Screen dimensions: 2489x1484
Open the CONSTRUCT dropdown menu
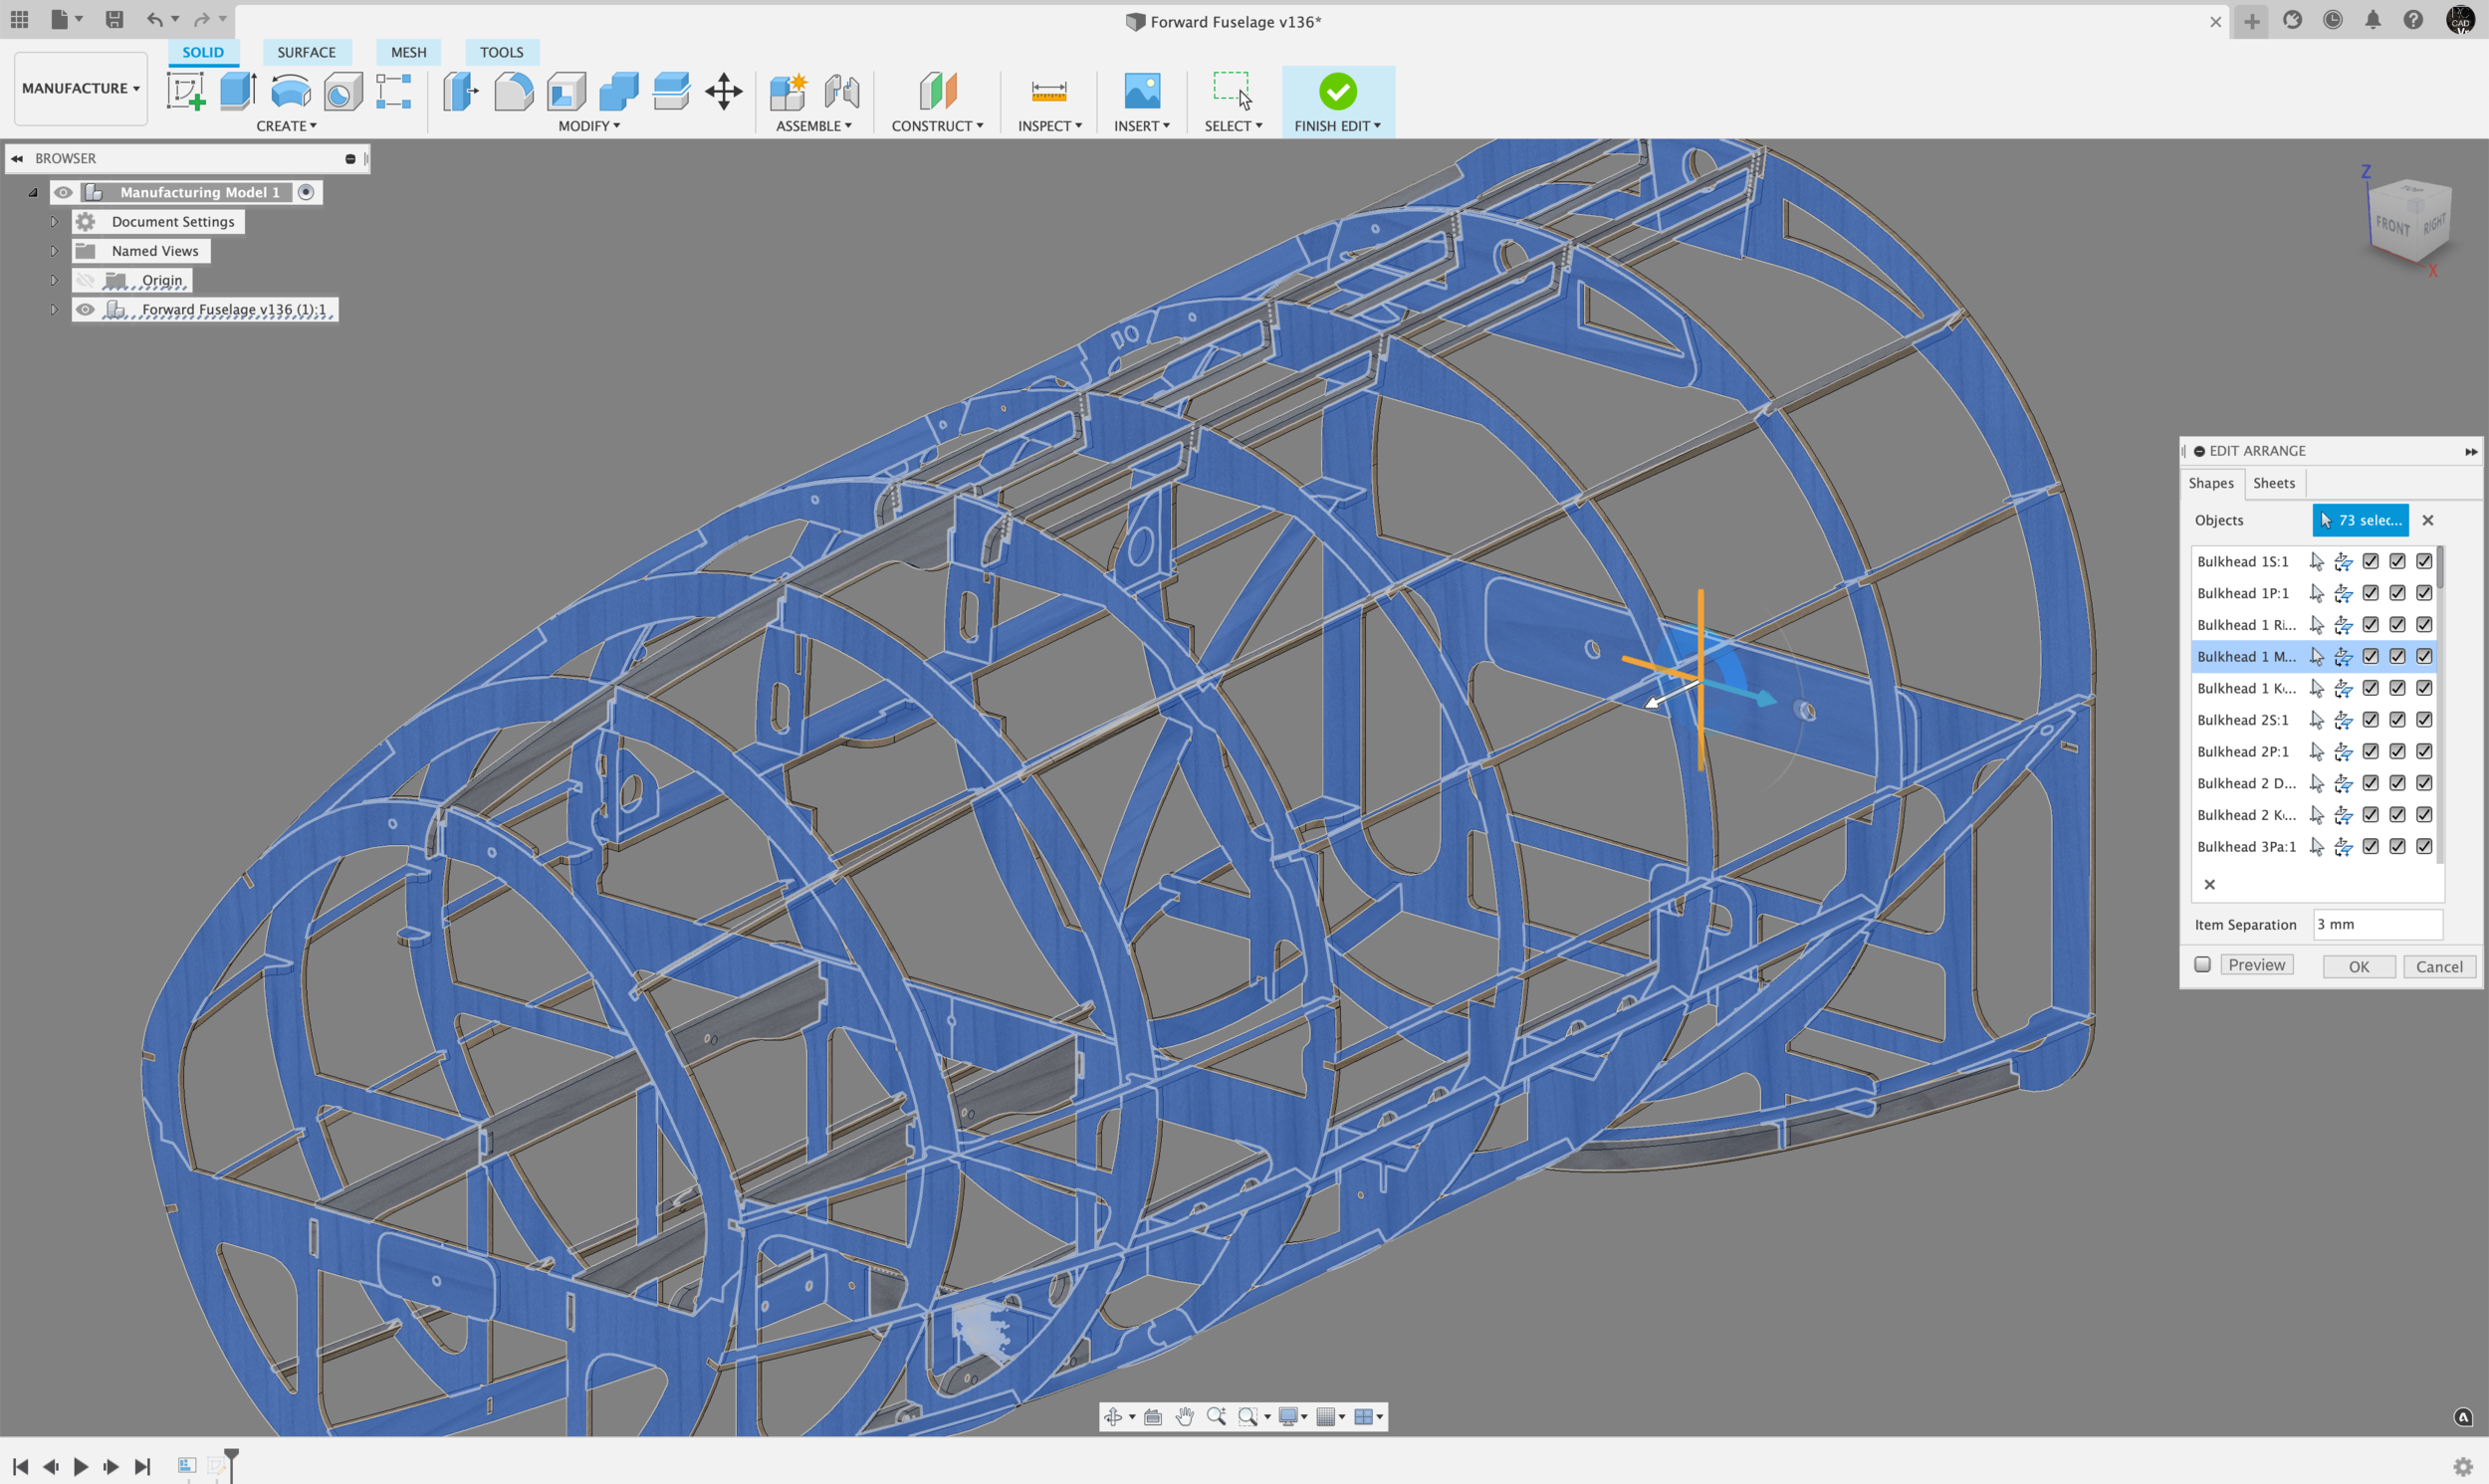click(x=937, y=126)
